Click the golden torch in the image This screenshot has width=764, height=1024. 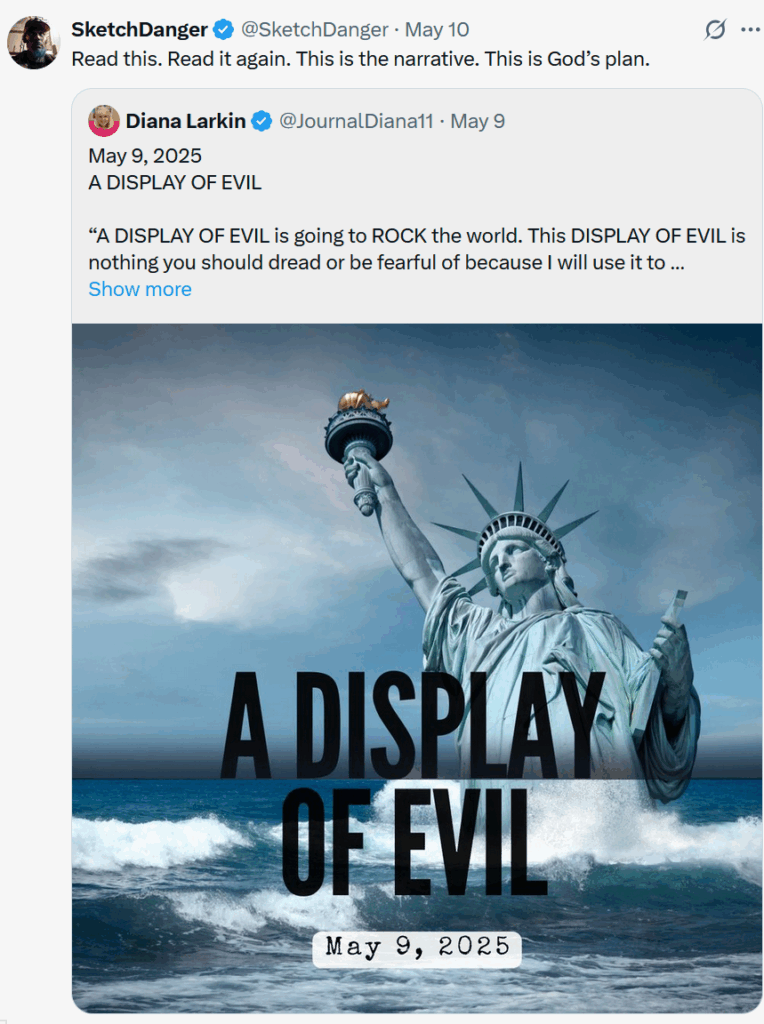coord(363,400)
